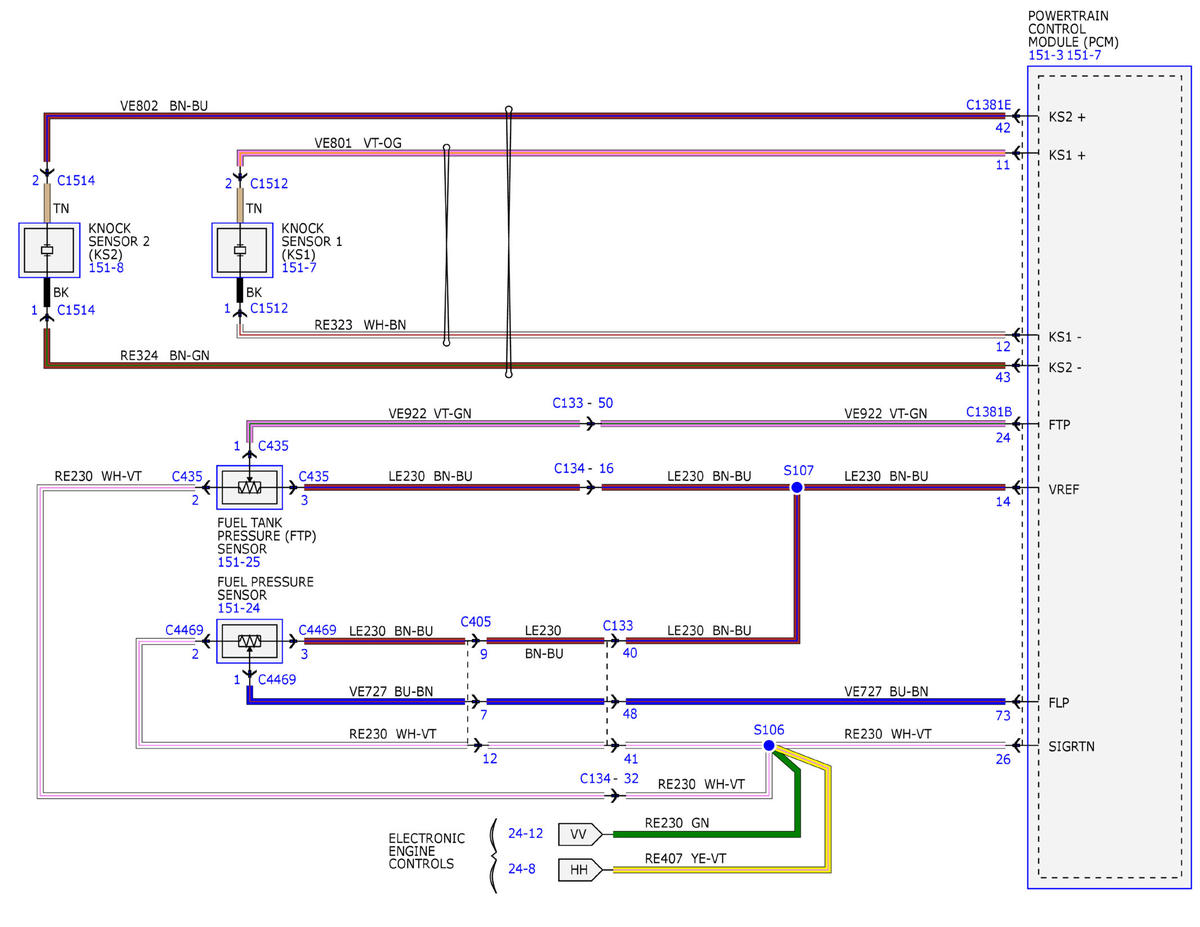Select the C134 - 32 connector label
Image resolution: width=1200 pixels, height=927 pixels.
610,779
